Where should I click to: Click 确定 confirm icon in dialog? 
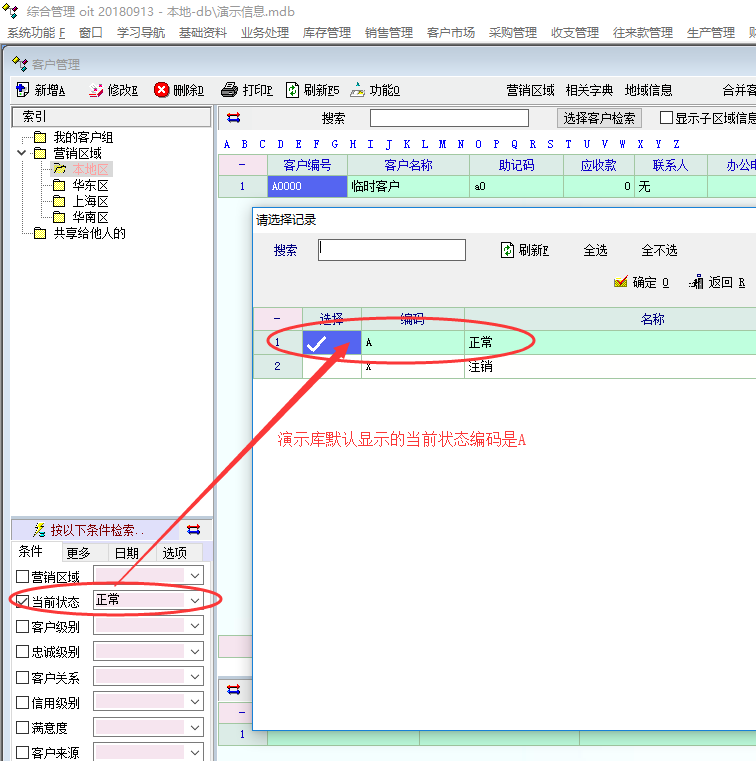tap(620, 283)
